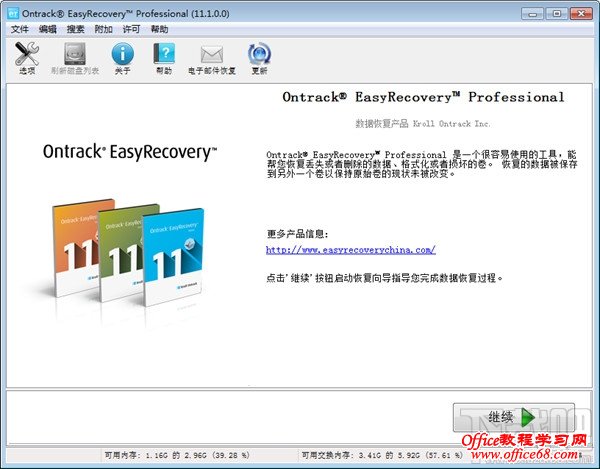Open the 编辑 menu
Screen dimensions: 600x469
[x=48, y=29]
